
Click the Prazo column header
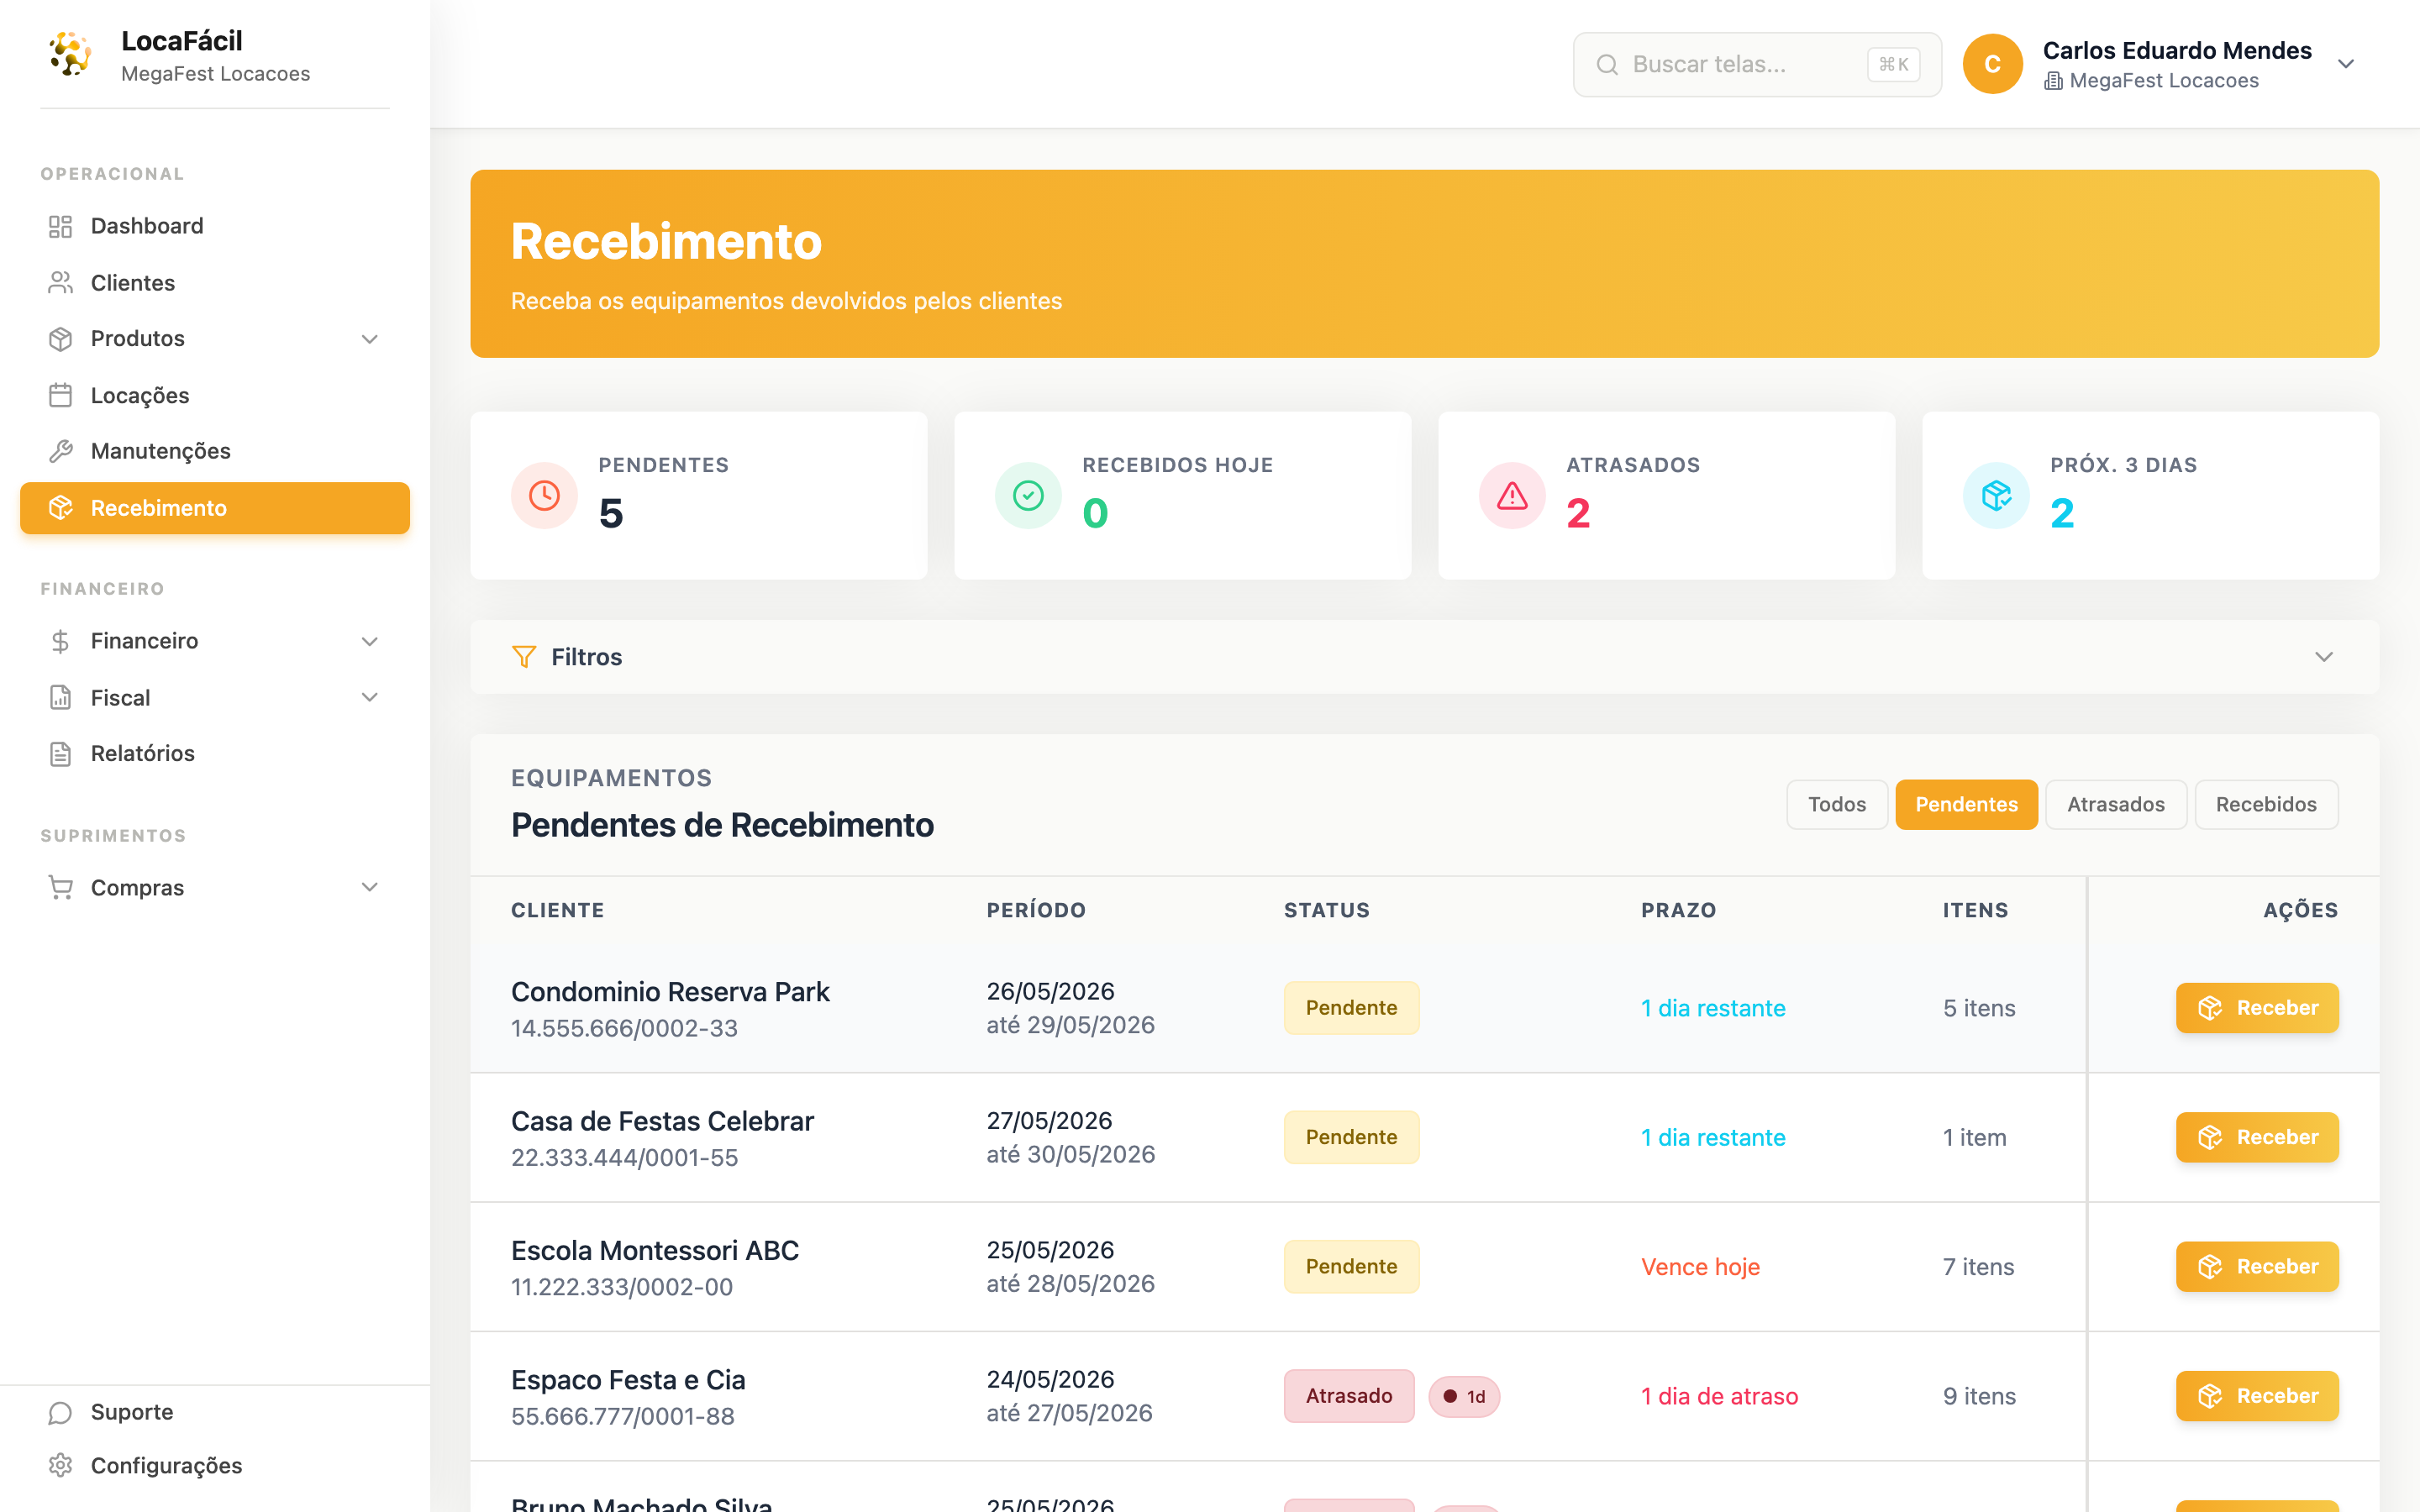tap(1678, 910)
